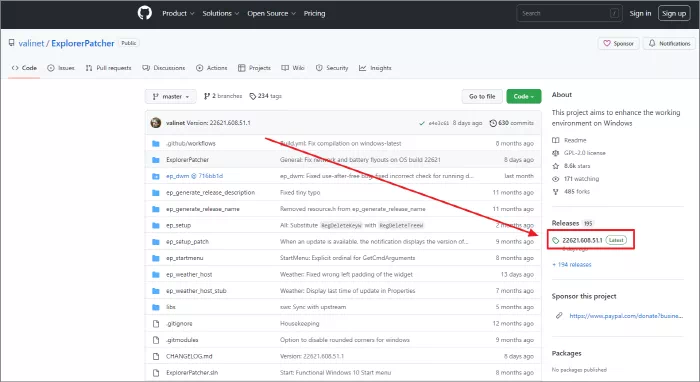Click the Go to file button
Image resolution: width=700 pixels, height=382 pixels.
[482, 96]
